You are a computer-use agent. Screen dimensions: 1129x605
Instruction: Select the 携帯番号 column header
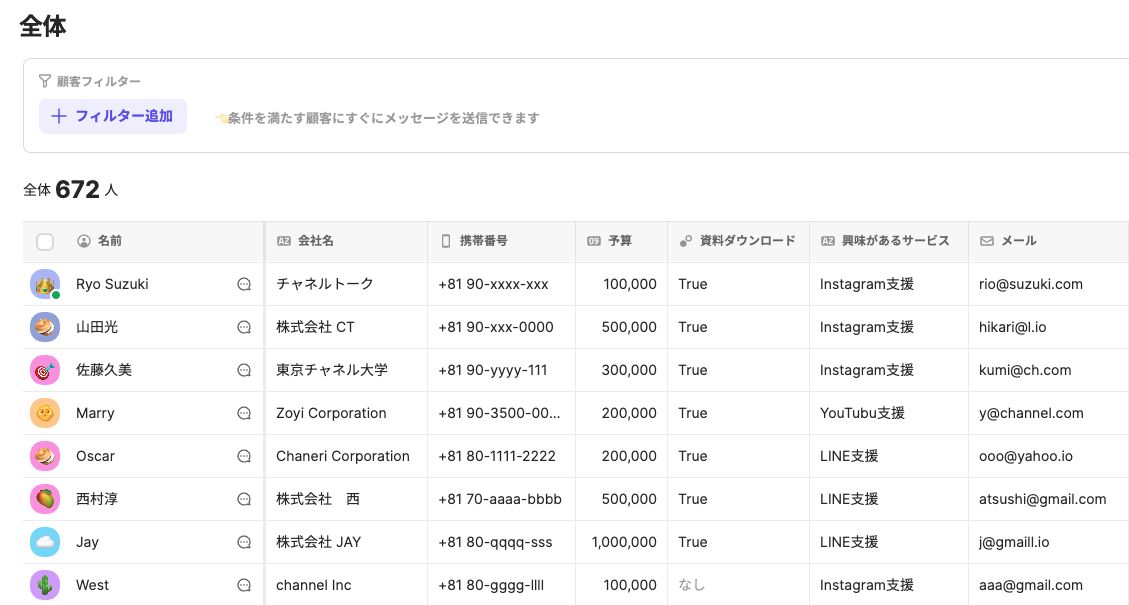483,241
